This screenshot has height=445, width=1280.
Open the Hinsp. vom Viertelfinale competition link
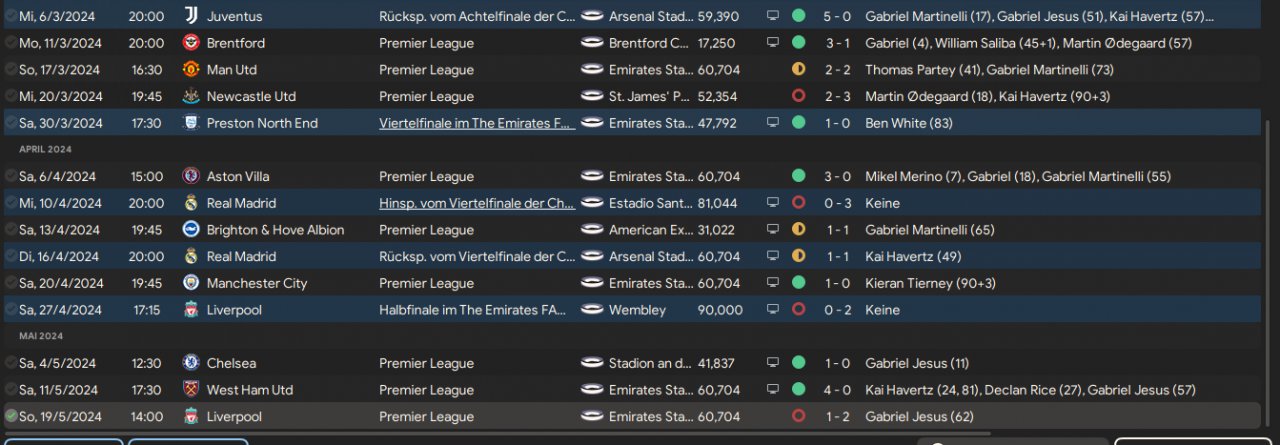pos(476,203)
